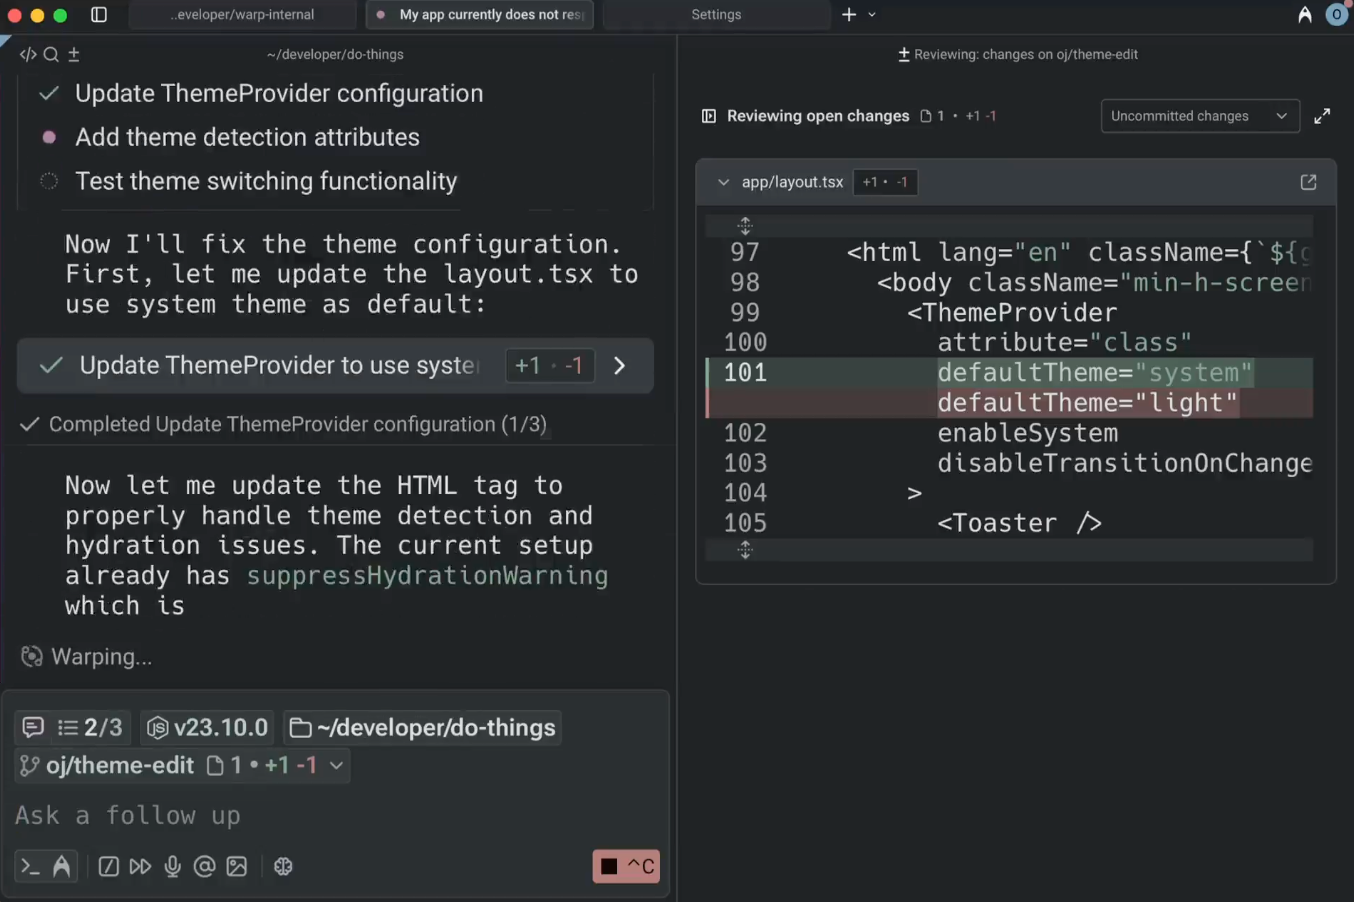Open the Settings tab
This screenshot has height=902, width=1354.
(x=716, y=15)
